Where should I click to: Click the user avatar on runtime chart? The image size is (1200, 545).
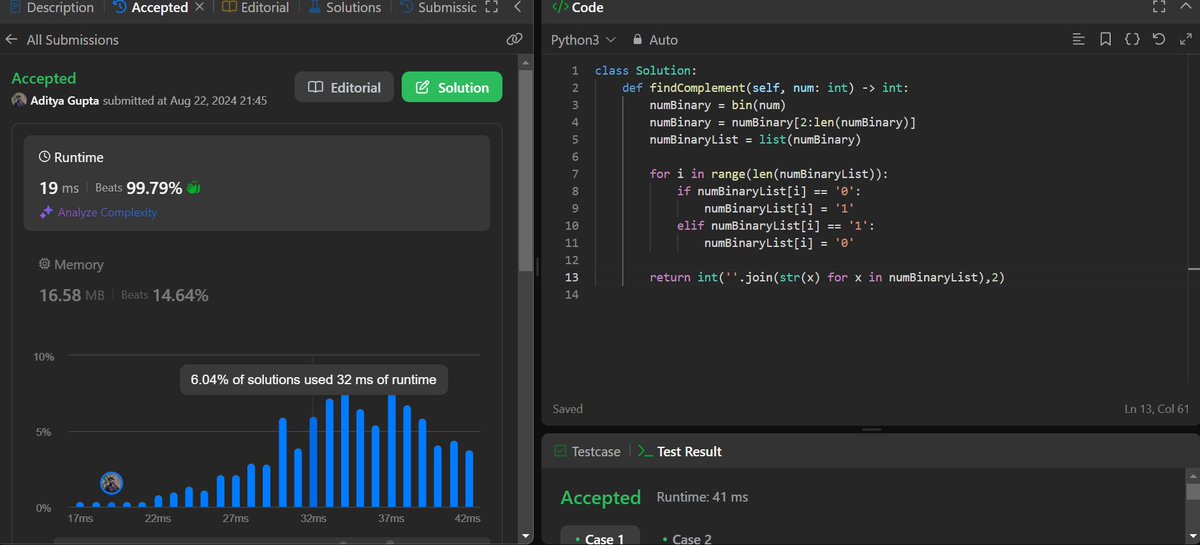click(x=112, y=483)
